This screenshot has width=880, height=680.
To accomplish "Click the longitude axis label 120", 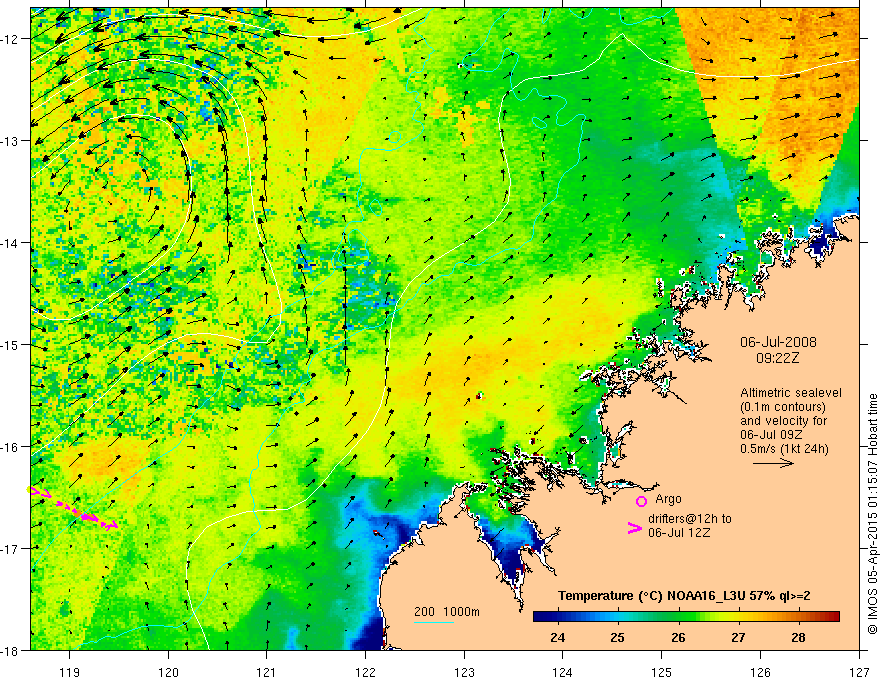I will pos(168,672).
